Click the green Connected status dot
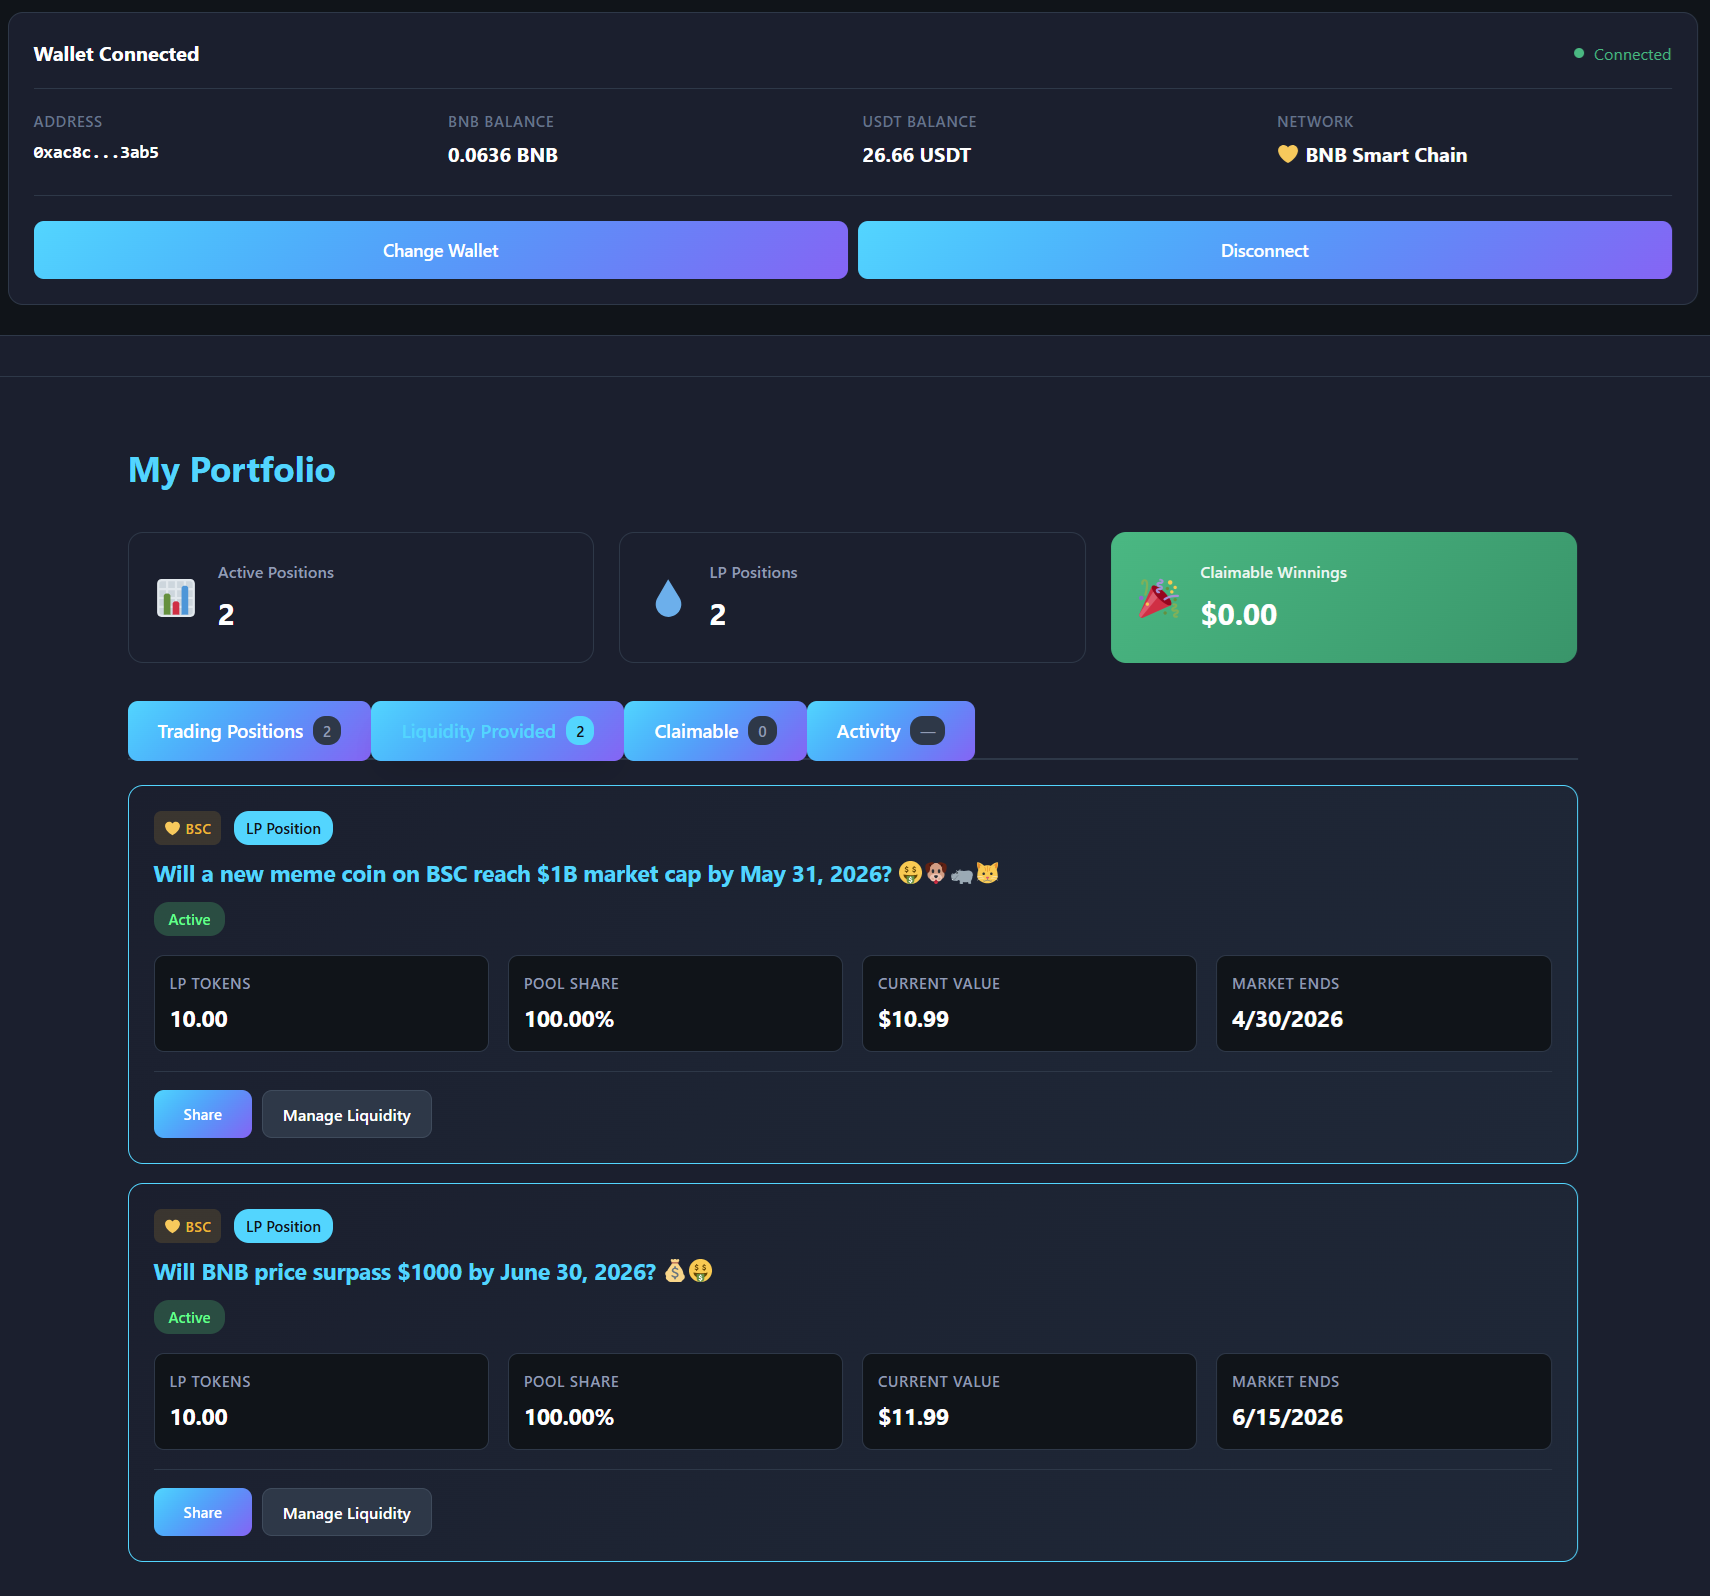The width and height of the screenshot is (1710, 1596). tap(1579, 54)
